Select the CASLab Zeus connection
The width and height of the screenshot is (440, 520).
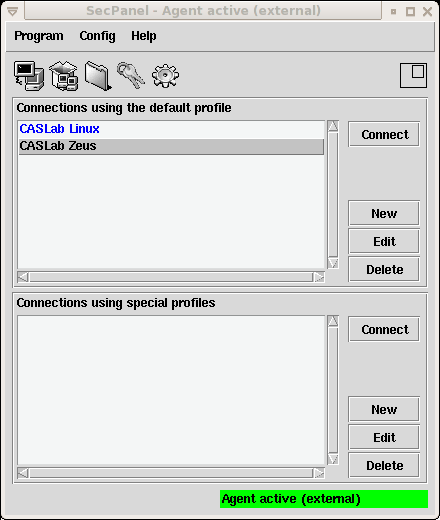(x=171, y=146)
